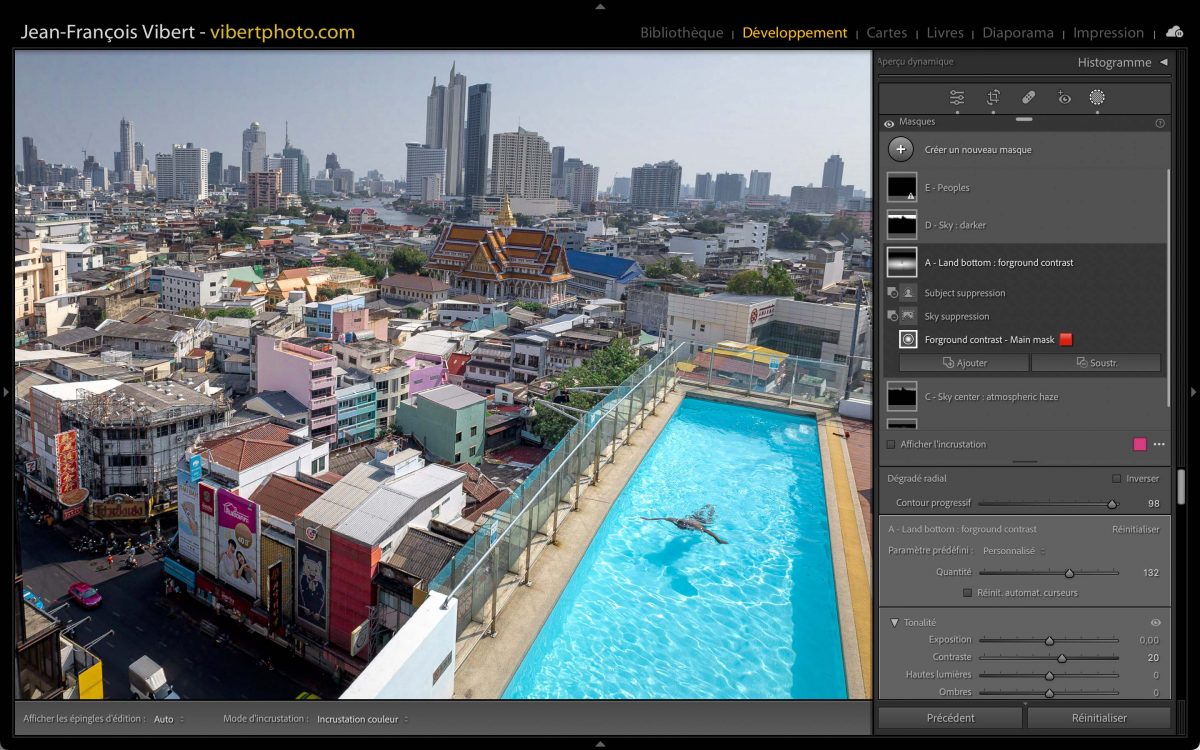Click the Masques help question icon
The image size is (1200, 750).
1160,123
